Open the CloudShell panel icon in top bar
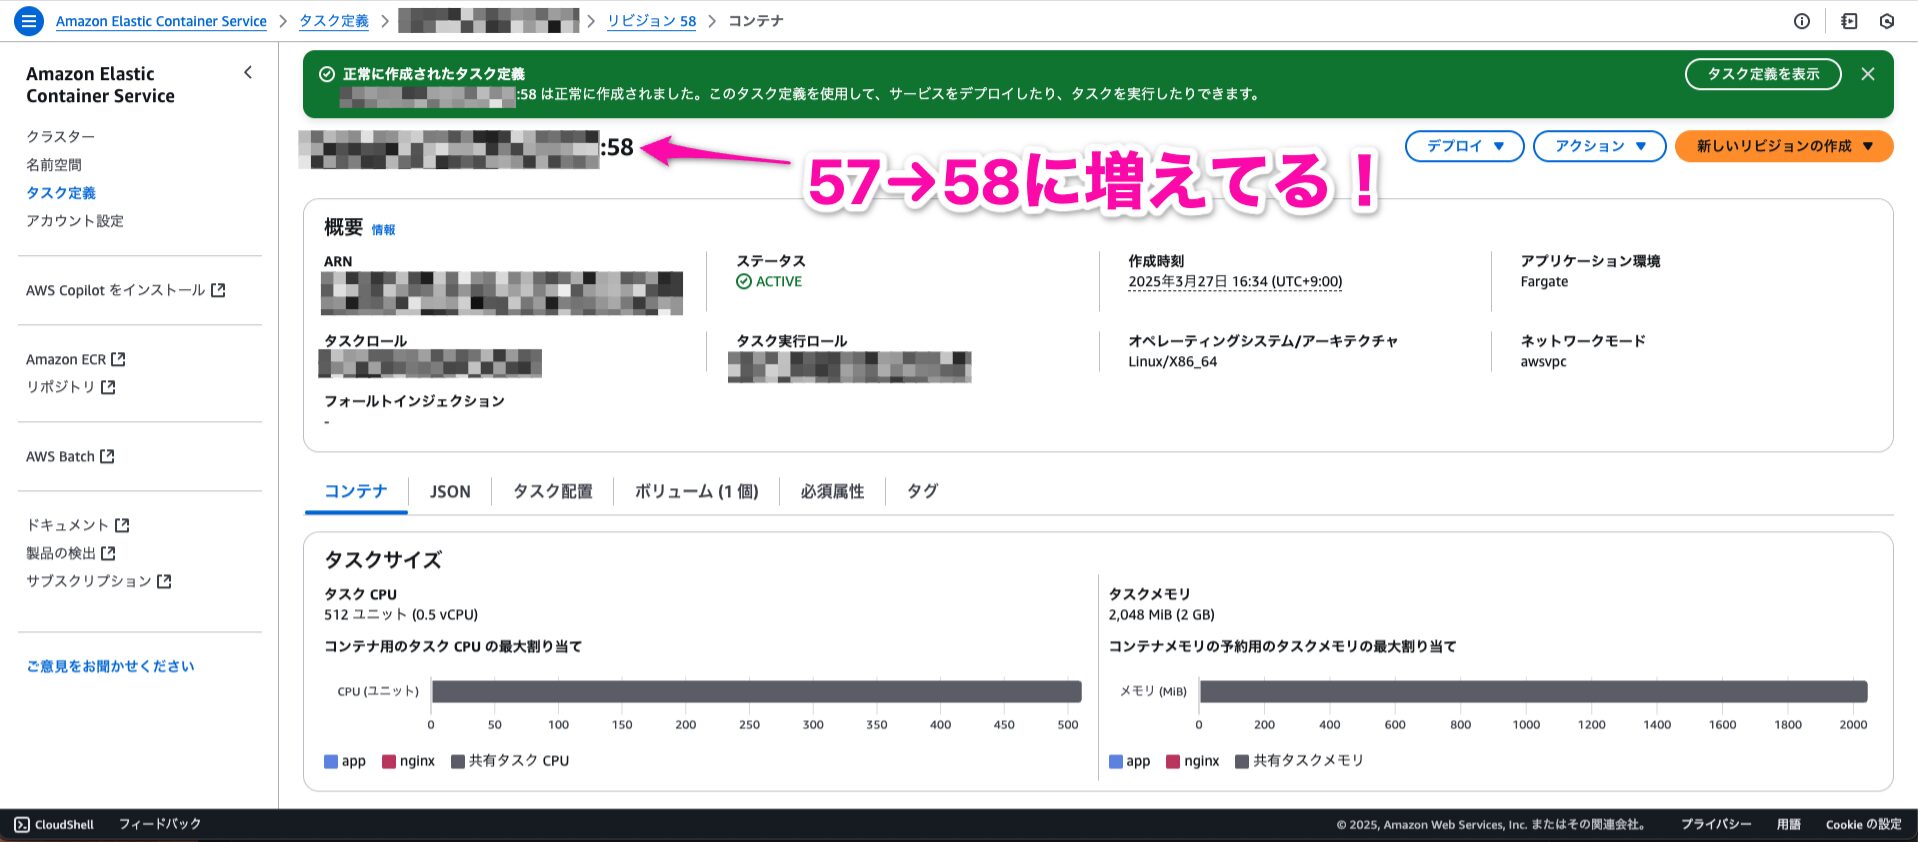This screenshot has width=1918, height=842. tap(1849, 21)
